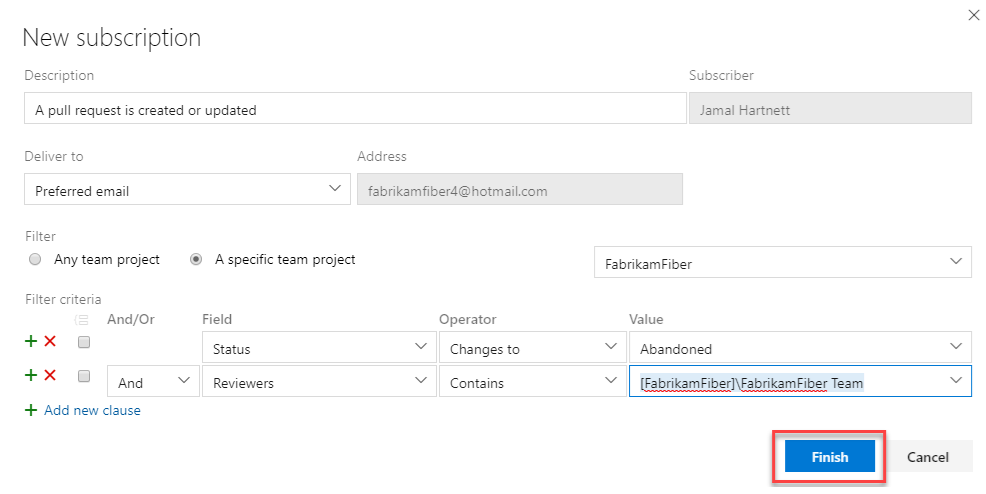Click green plus icon on Reviewers row

[31, 375]
